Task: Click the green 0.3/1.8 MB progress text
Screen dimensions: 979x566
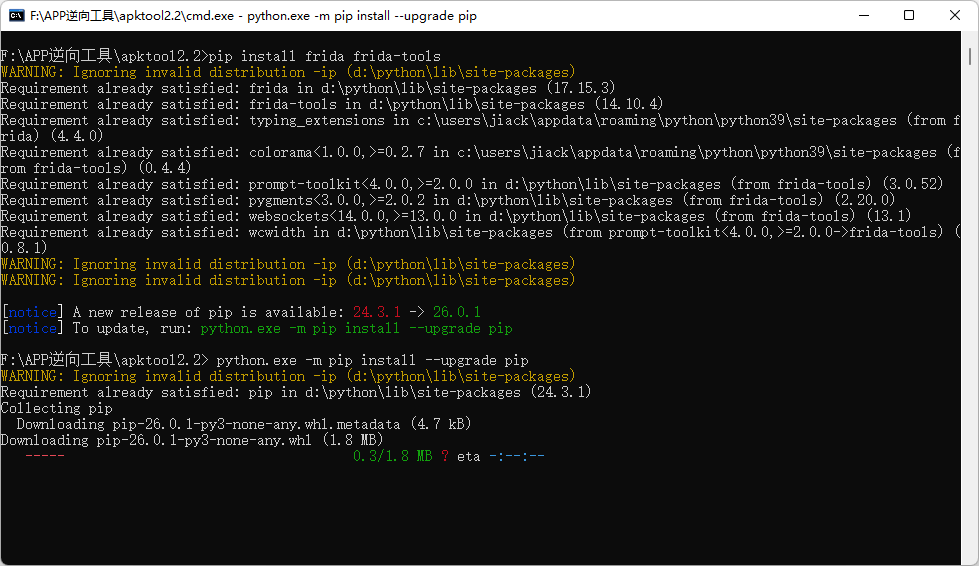Action: pos(393,456)
